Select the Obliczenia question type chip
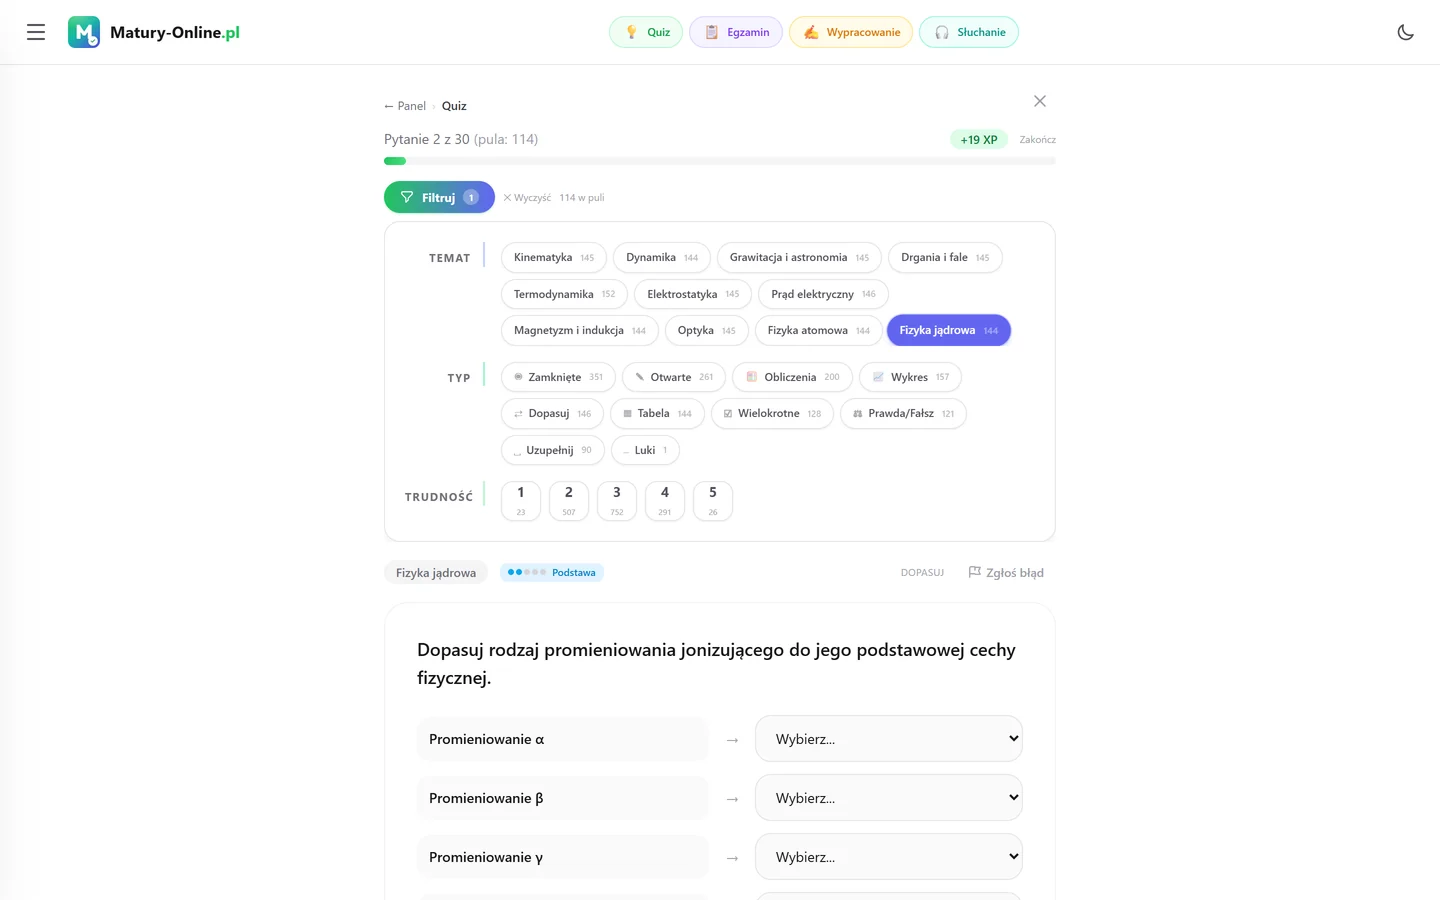 click(792, 377)
